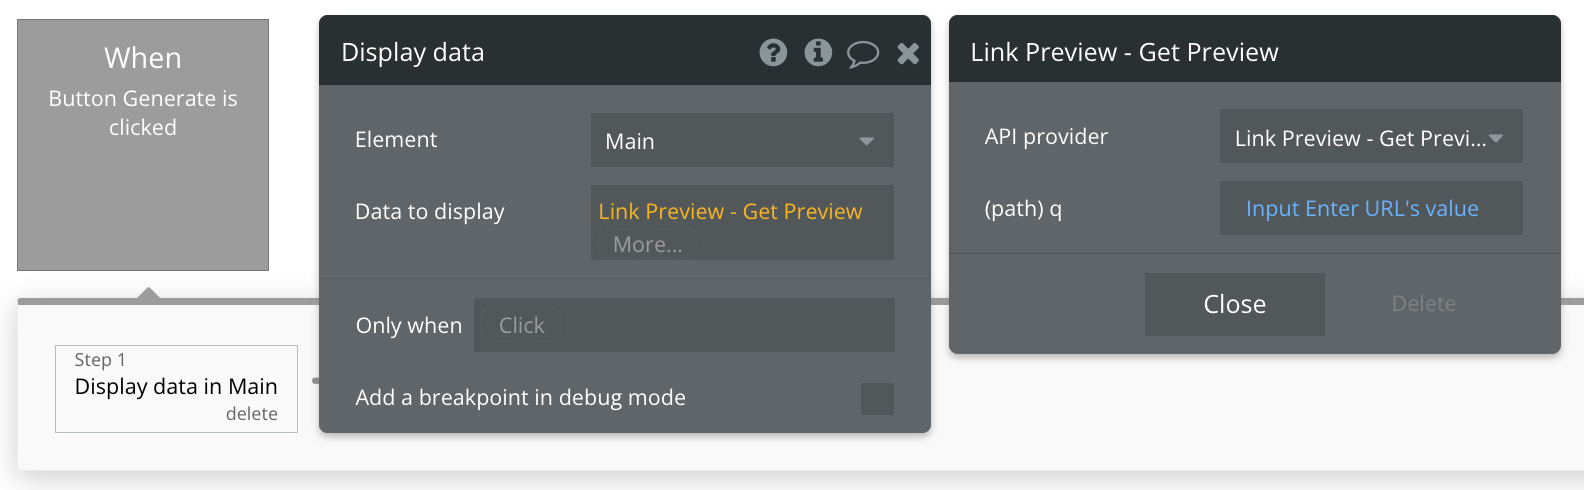1584x490 pixels.
Task: Open the Element dropdown showing Main
Action: [x=742, y=140]
